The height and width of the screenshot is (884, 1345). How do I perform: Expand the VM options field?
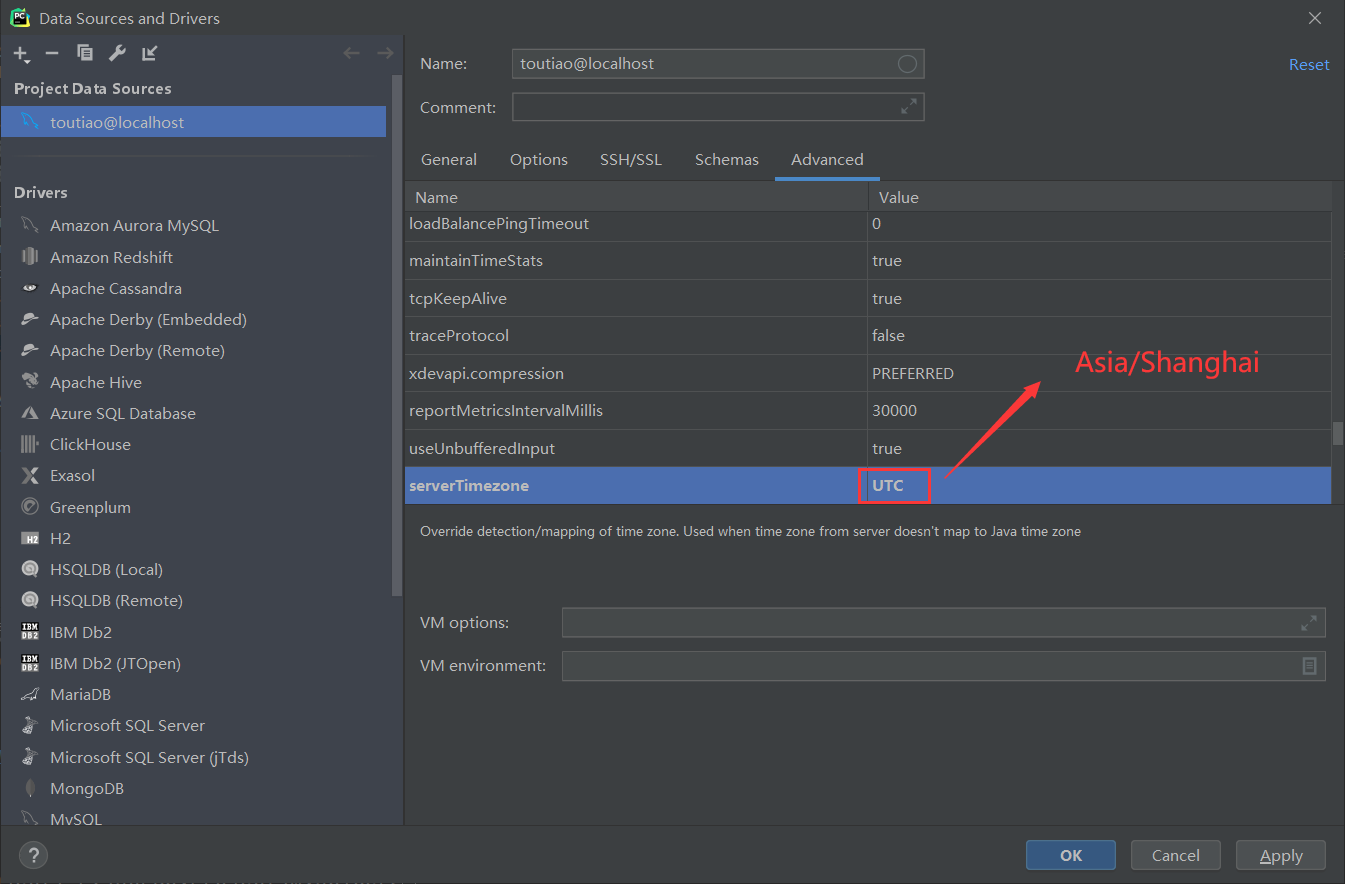(1309, 622)
